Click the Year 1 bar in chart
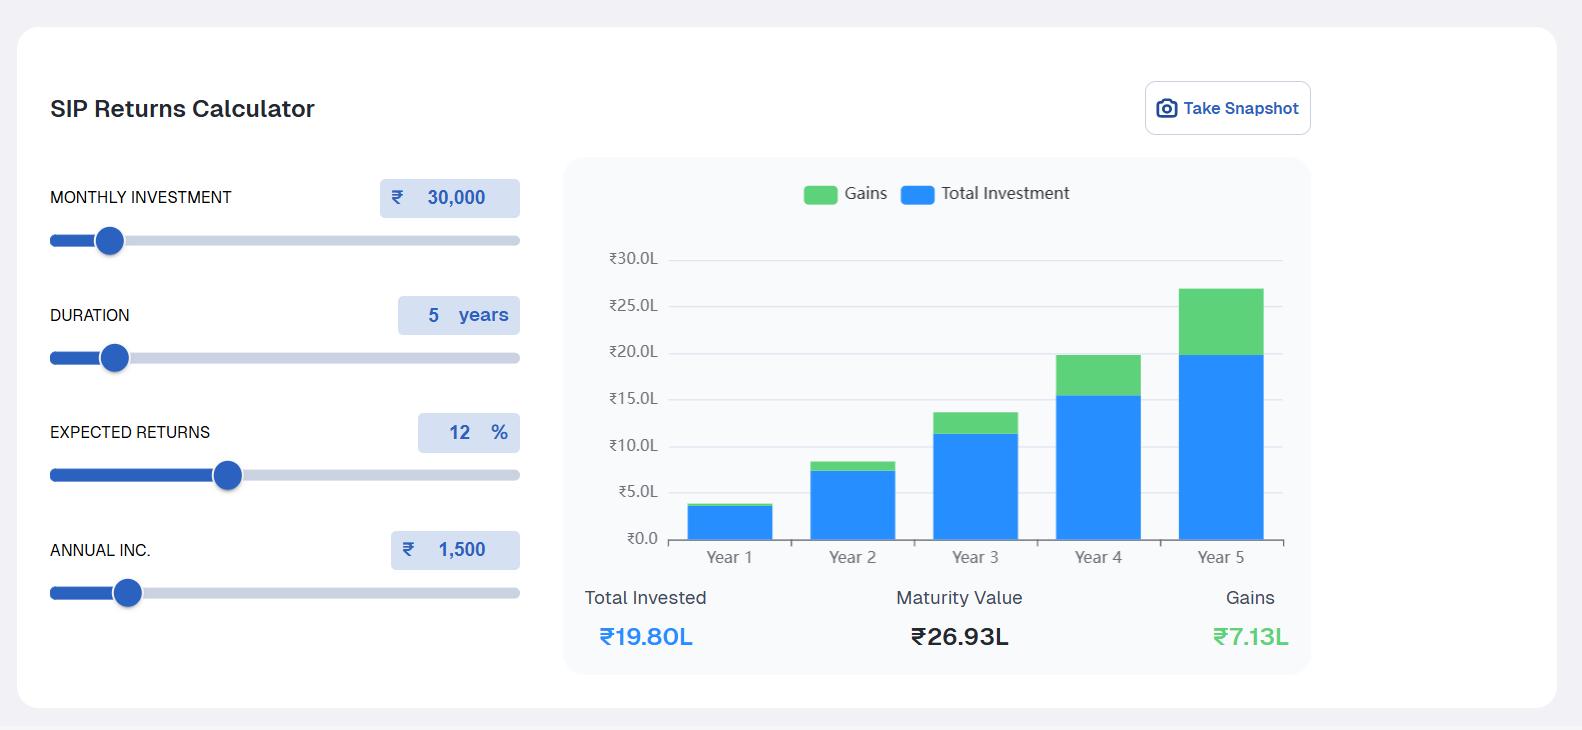1582x730 pixels. [730, 523]
